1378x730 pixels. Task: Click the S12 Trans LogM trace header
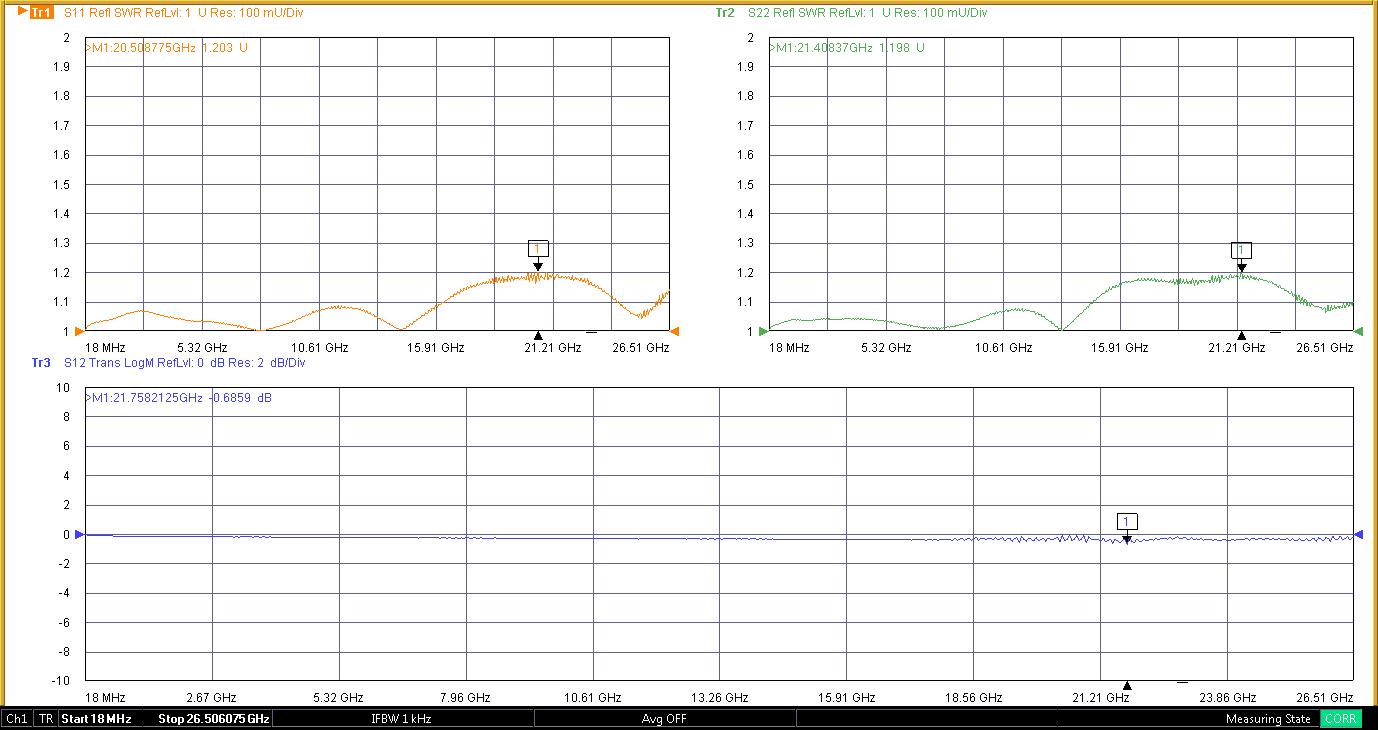click(185, 363)
